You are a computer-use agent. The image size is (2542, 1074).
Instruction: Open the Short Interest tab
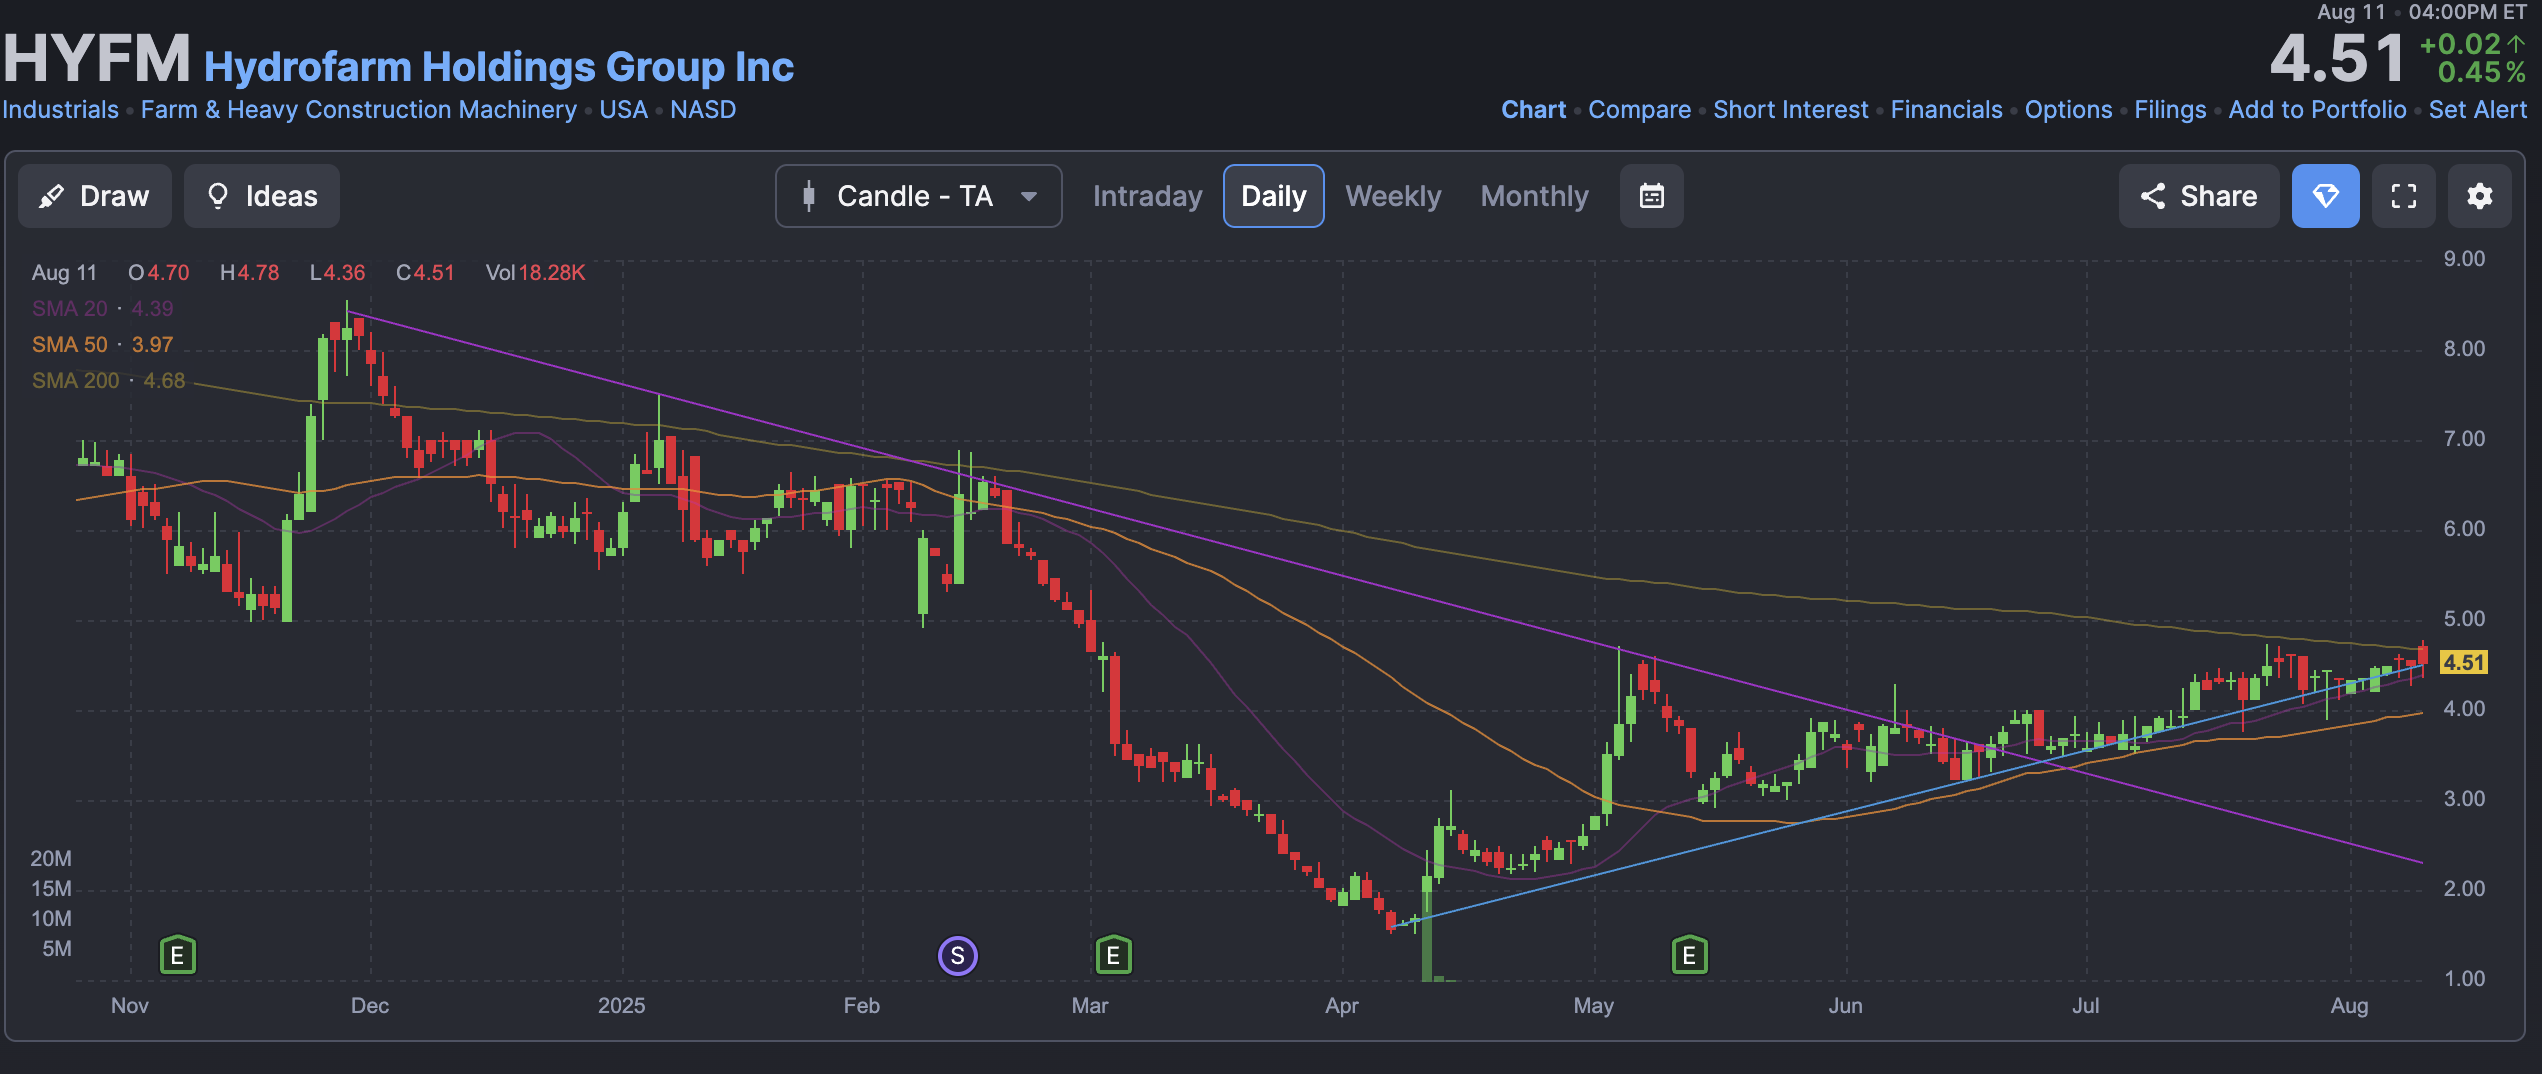(x=1790, y=110)
